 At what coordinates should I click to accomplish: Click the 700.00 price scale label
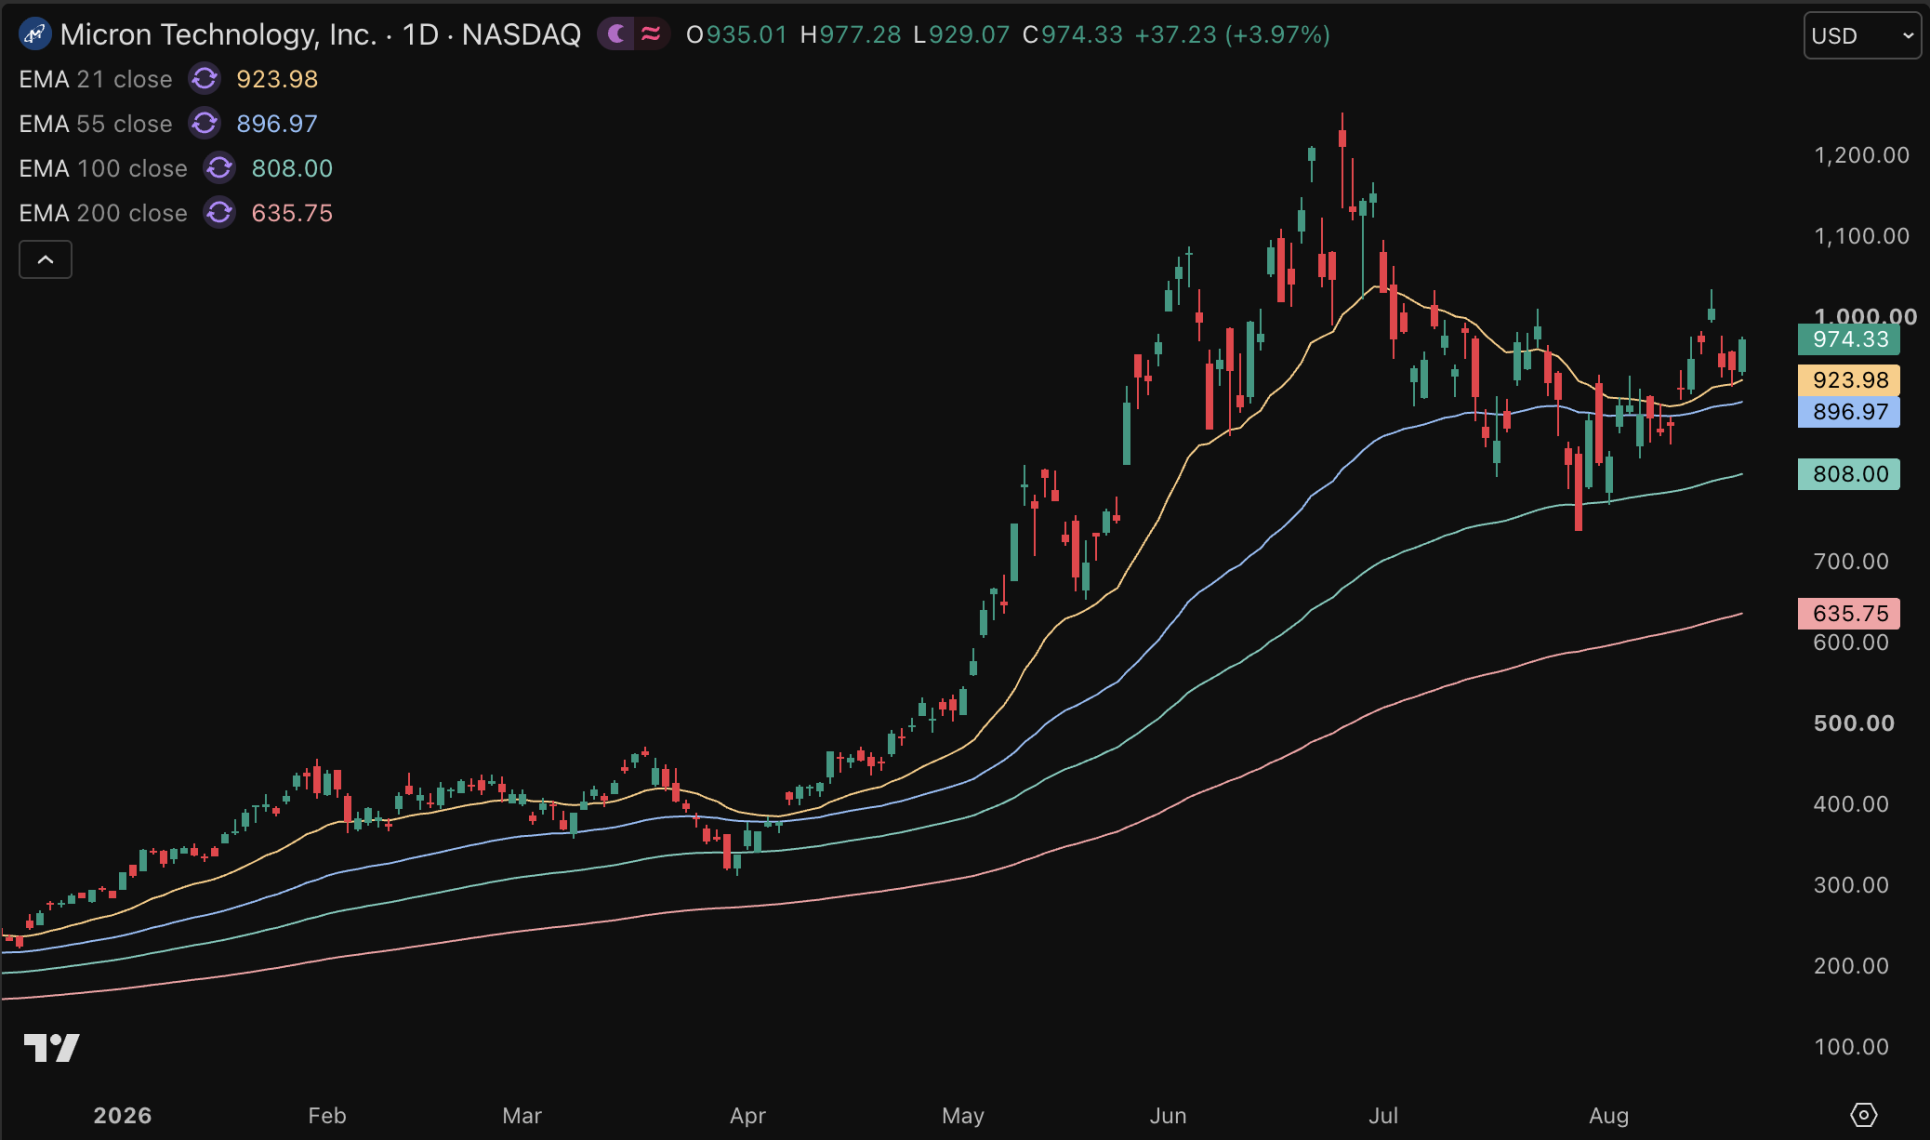(x=1851, y=561)
